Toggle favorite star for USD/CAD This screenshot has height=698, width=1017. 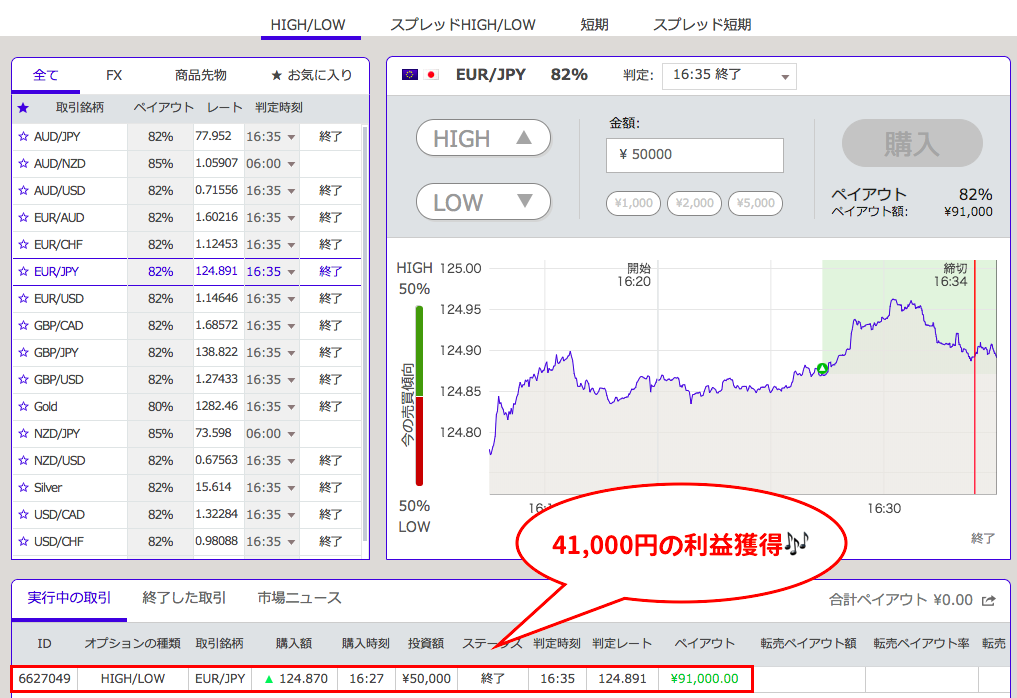[x=24, y=514]
